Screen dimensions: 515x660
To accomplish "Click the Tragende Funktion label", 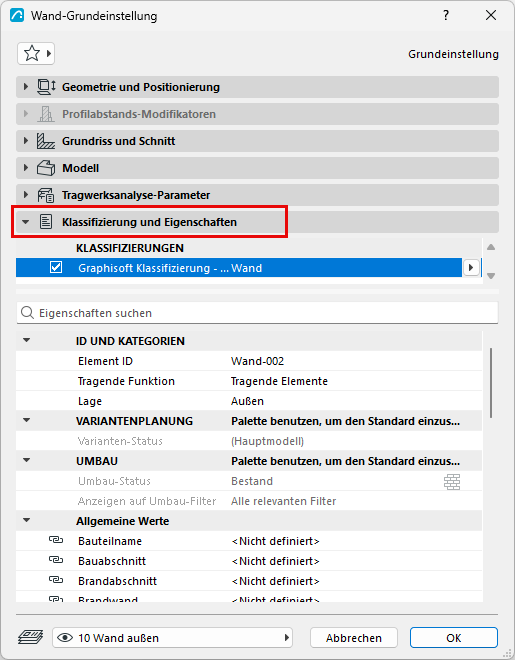I will (126, 381).
